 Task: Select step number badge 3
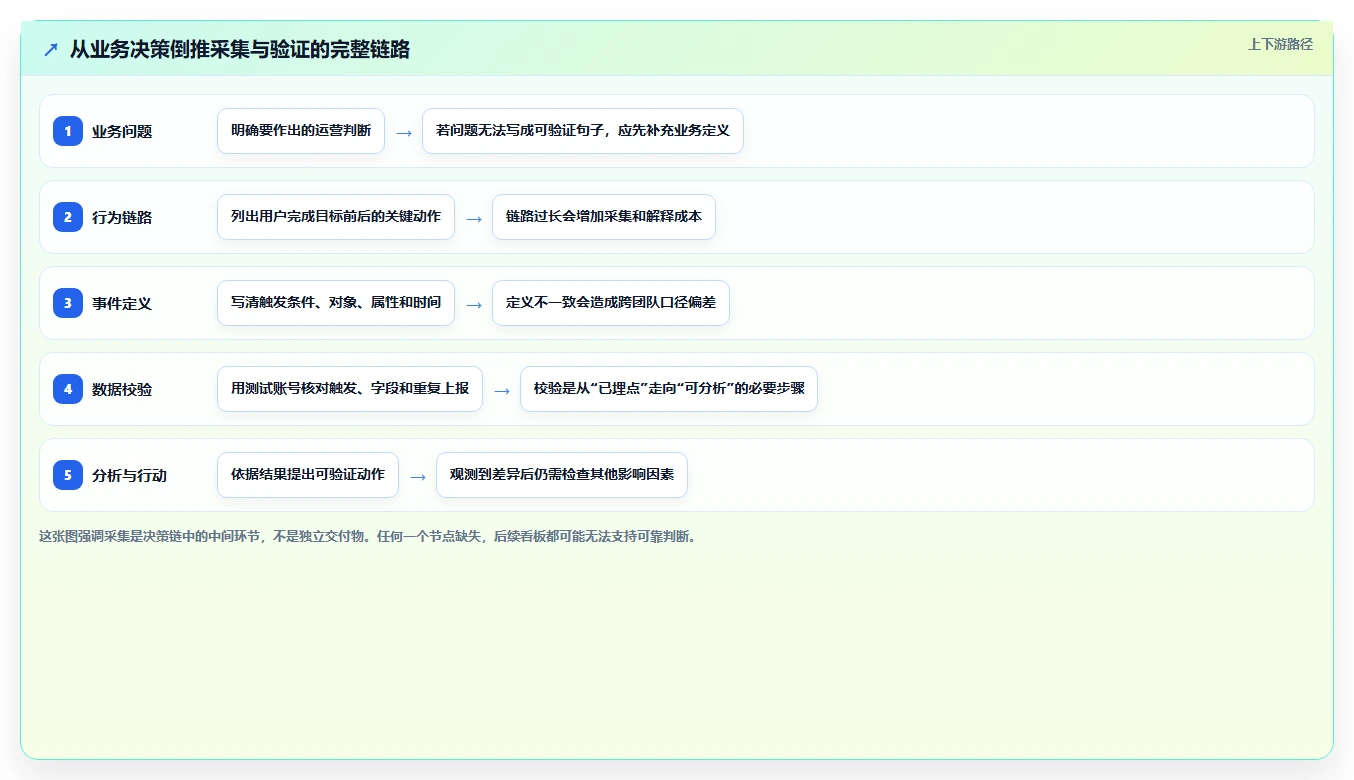[x=68, y=303]
